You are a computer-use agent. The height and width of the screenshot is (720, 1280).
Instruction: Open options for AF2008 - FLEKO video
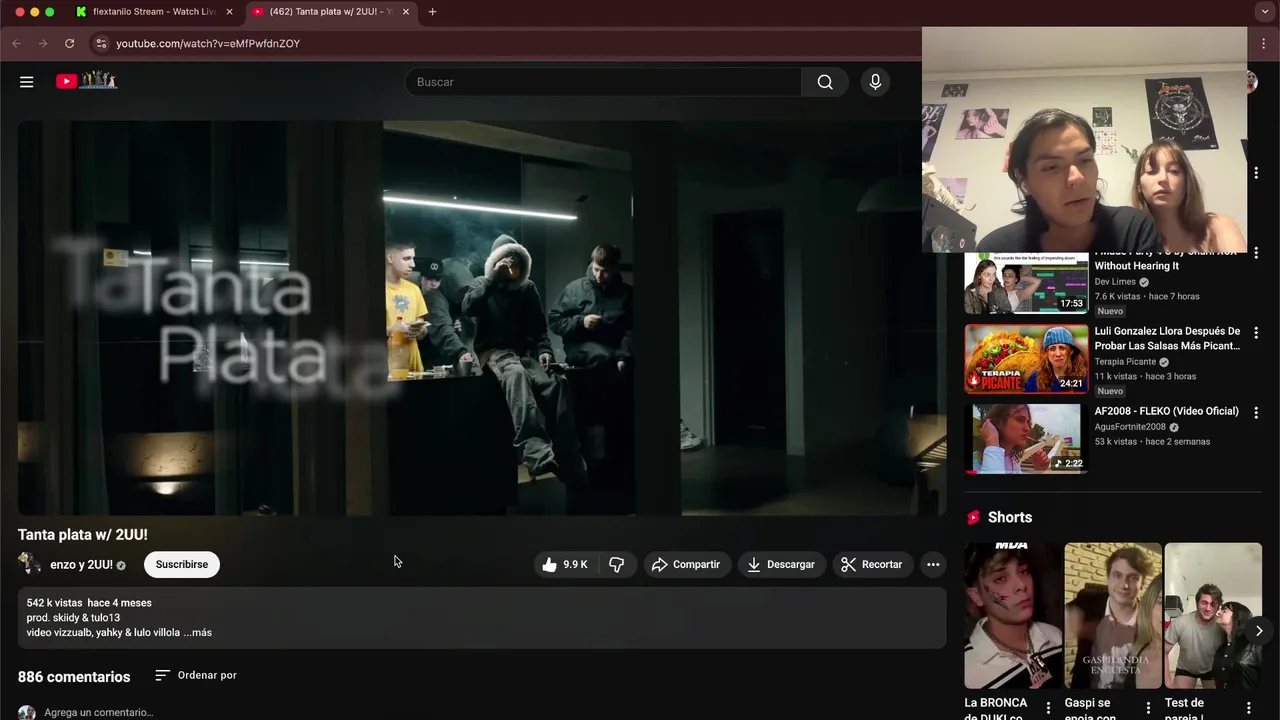point(1256,412)
